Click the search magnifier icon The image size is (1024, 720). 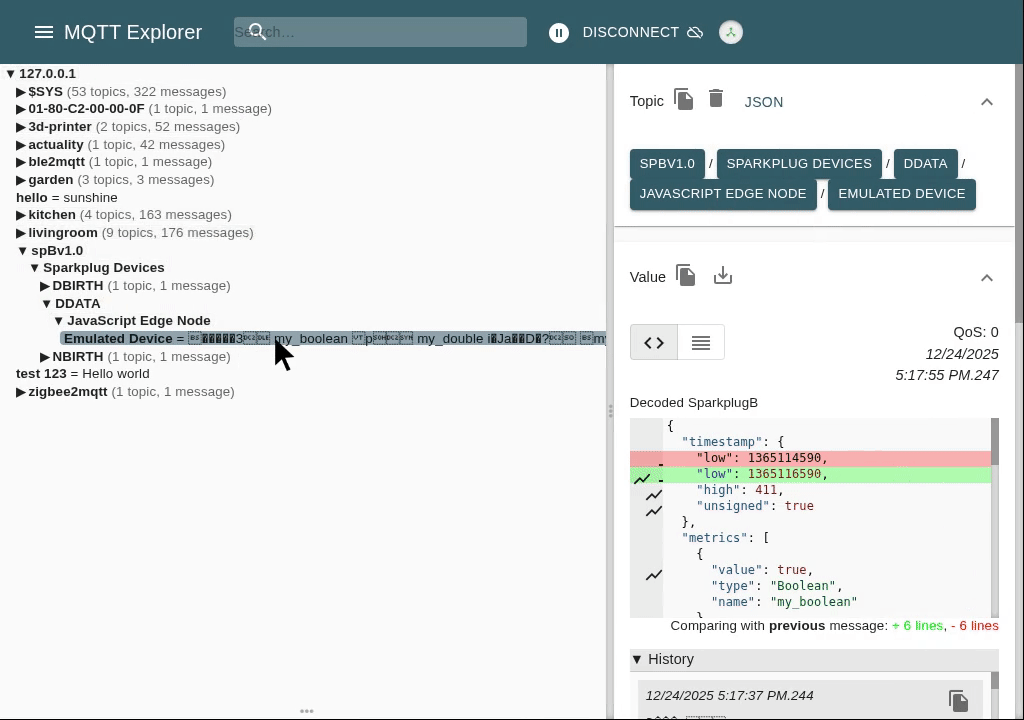(x=257, y=31)
